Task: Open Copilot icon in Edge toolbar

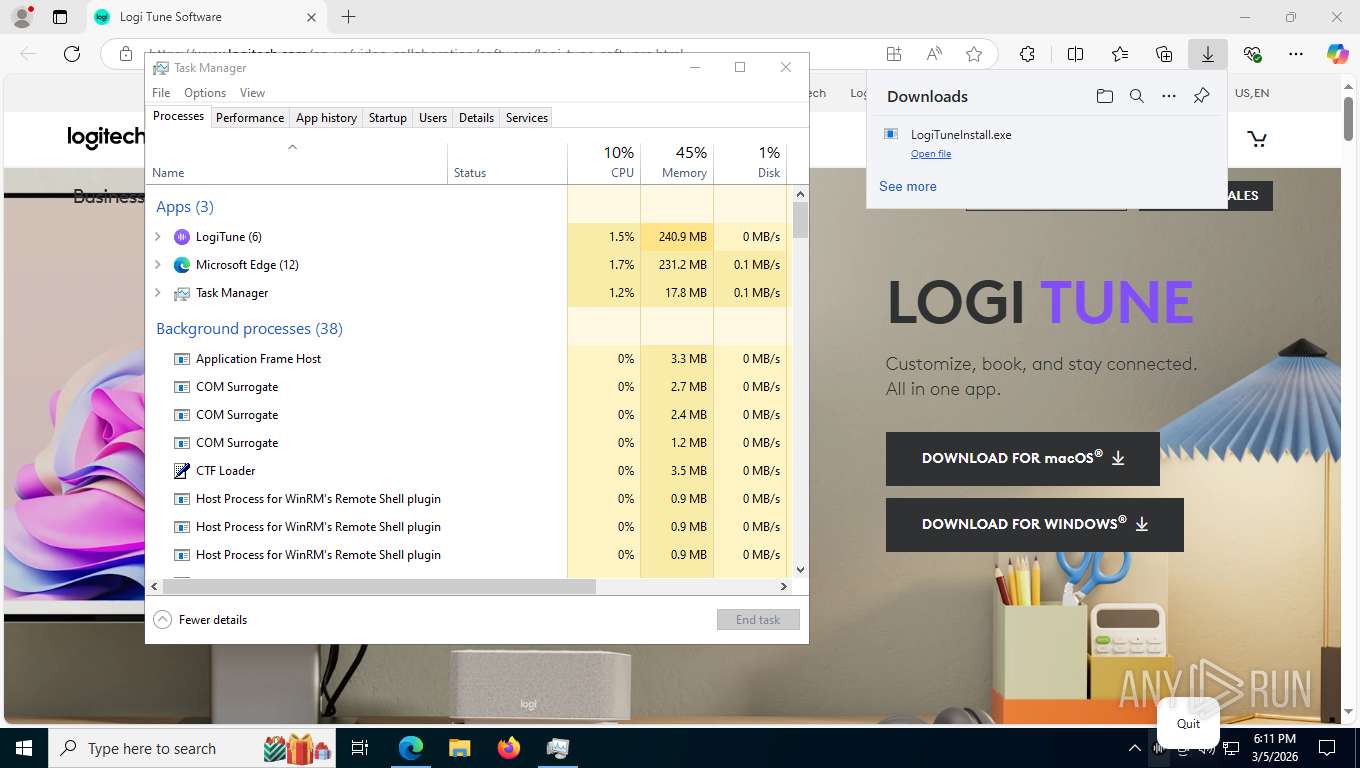Action: [1338, 54]
